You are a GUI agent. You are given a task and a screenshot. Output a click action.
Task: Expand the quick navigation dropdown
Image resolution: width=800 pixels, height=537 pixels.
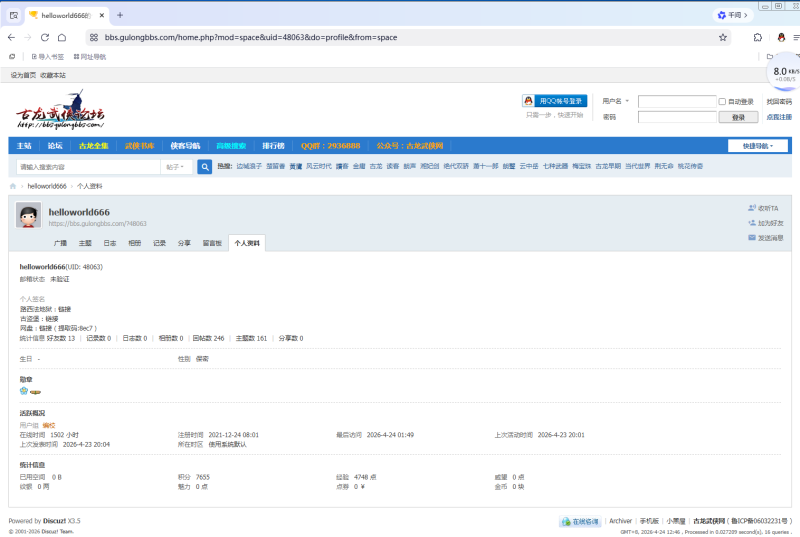(758, 146)
